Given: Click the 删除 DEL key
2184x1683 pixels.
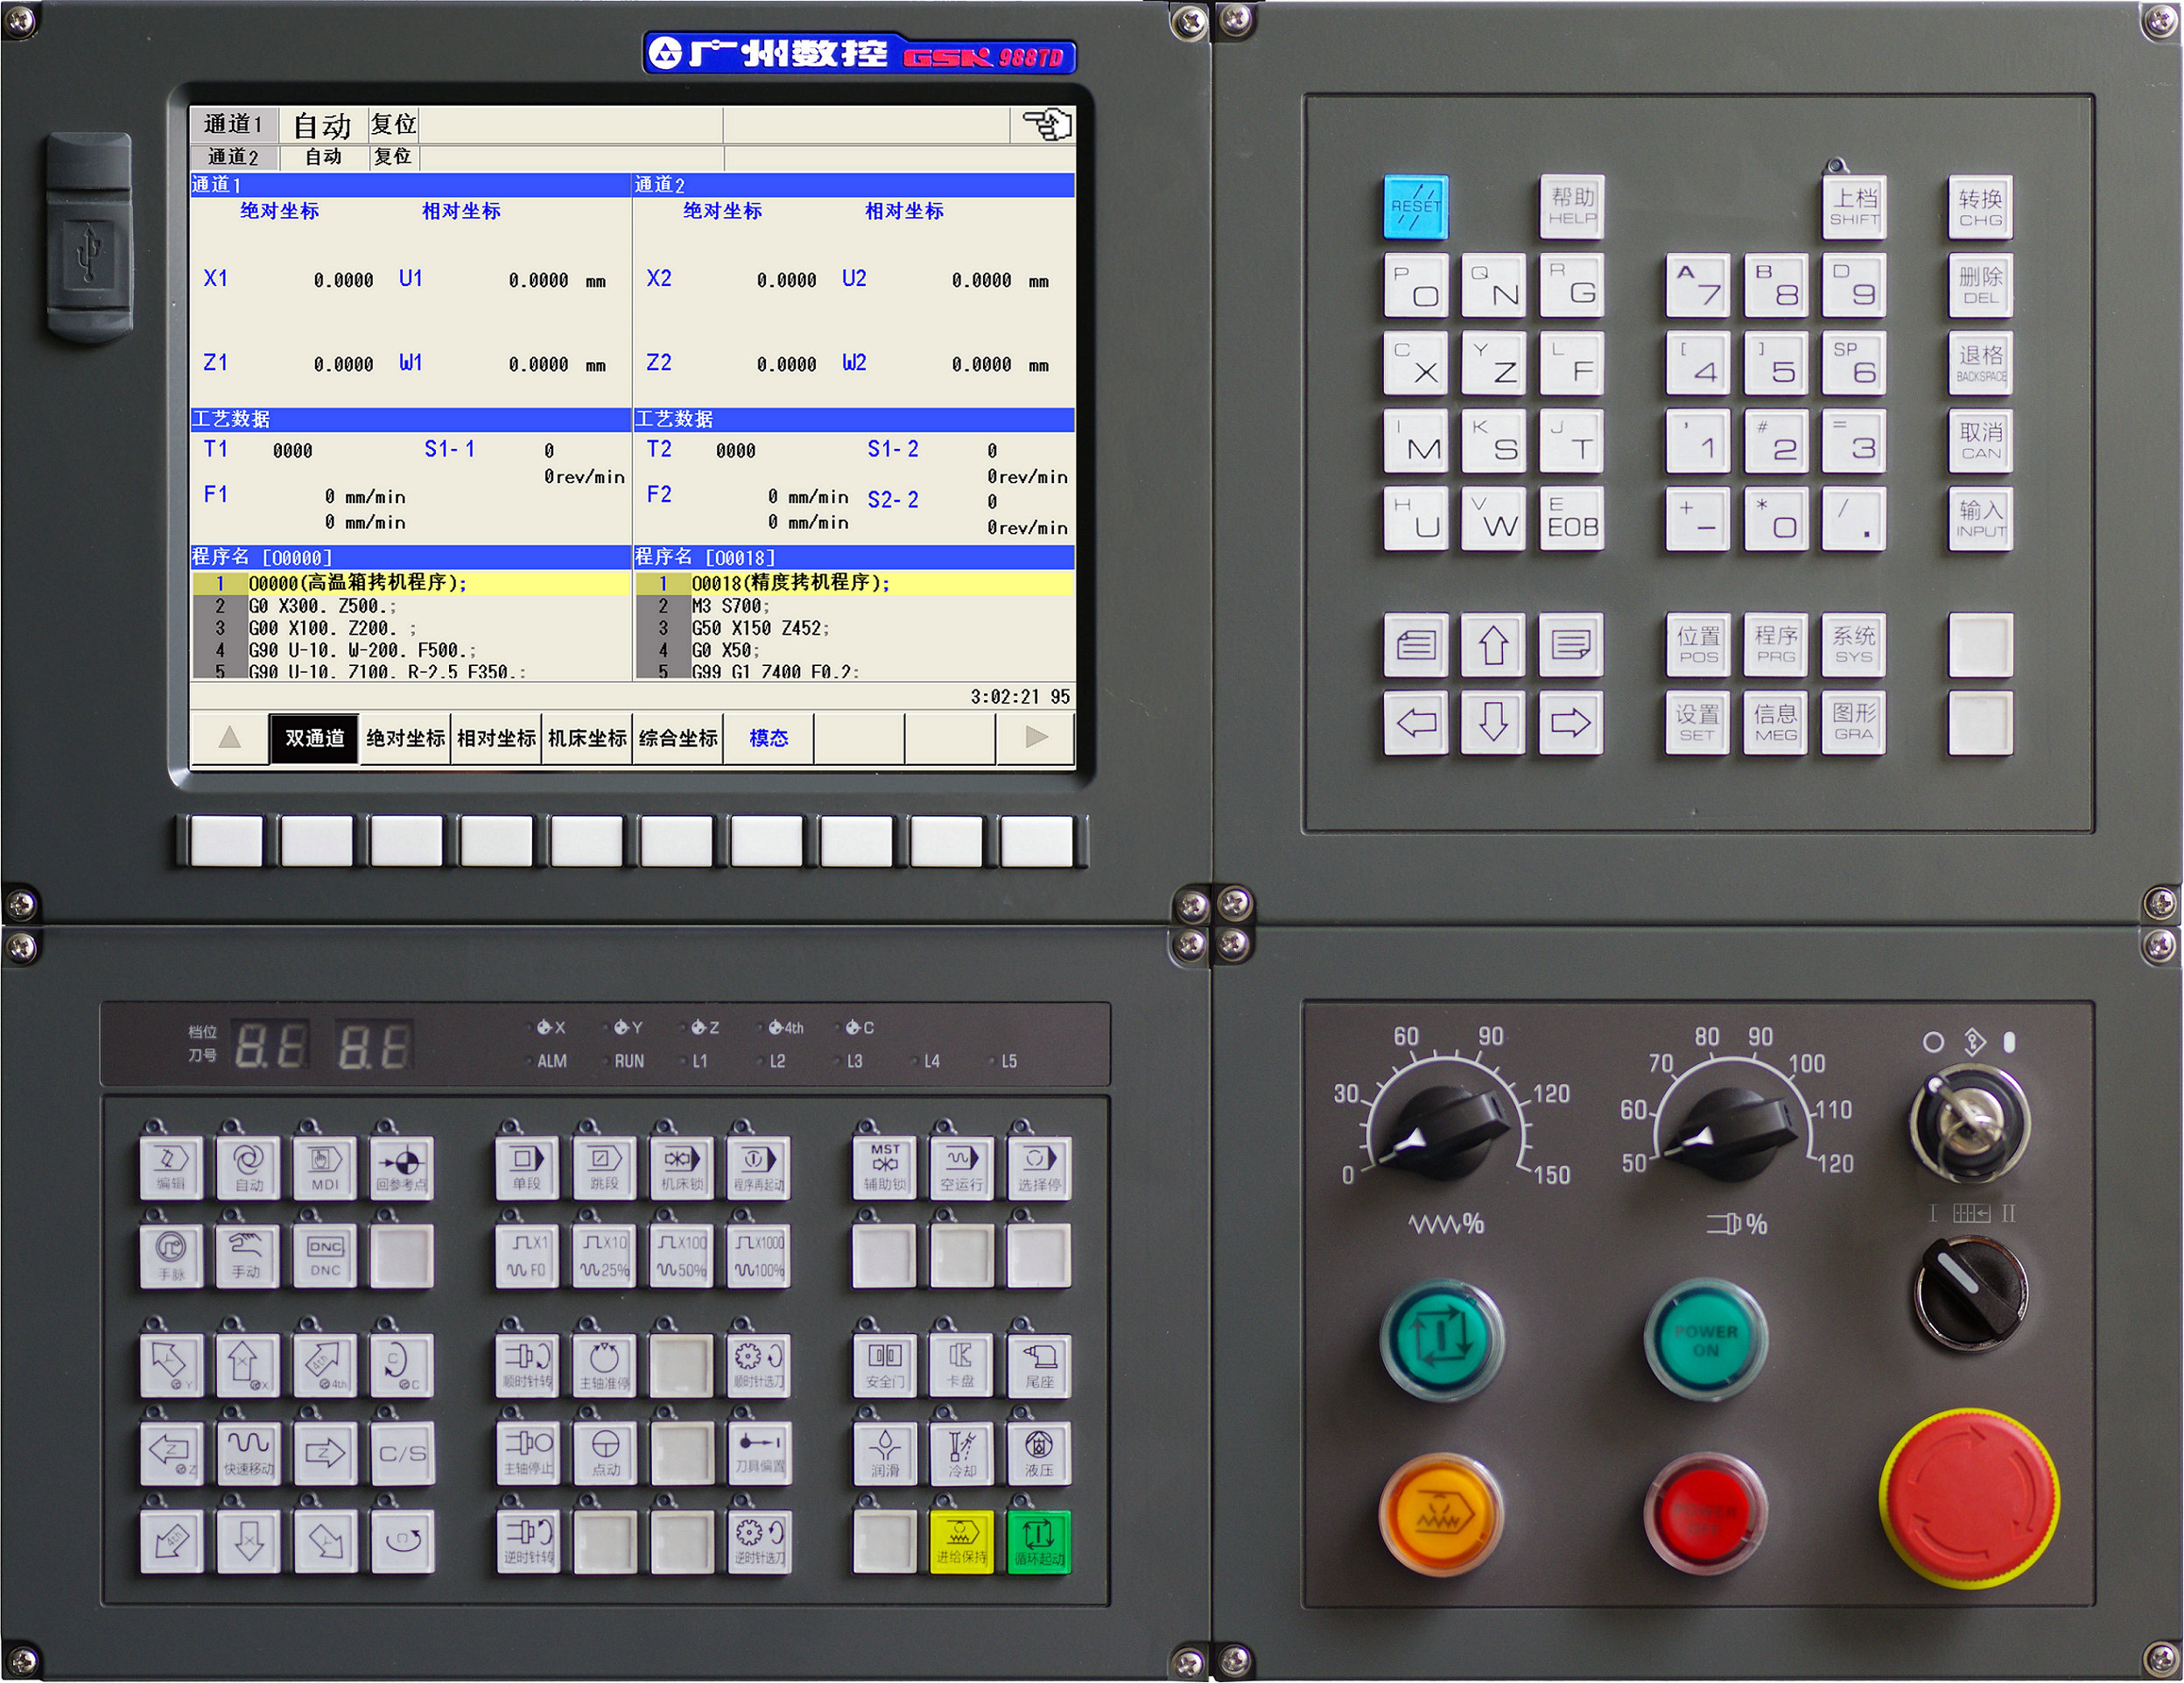Looking at the screenshot, I should click(x=1979, y=285).
